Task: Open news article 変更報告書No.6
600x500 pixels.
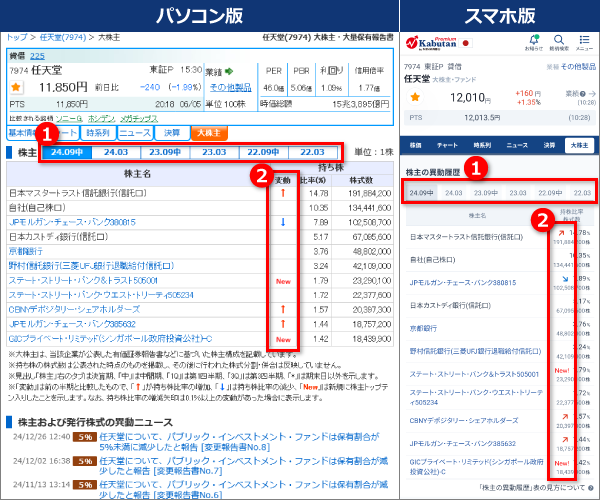Action: pyautogui.click(x=243, y=490)
